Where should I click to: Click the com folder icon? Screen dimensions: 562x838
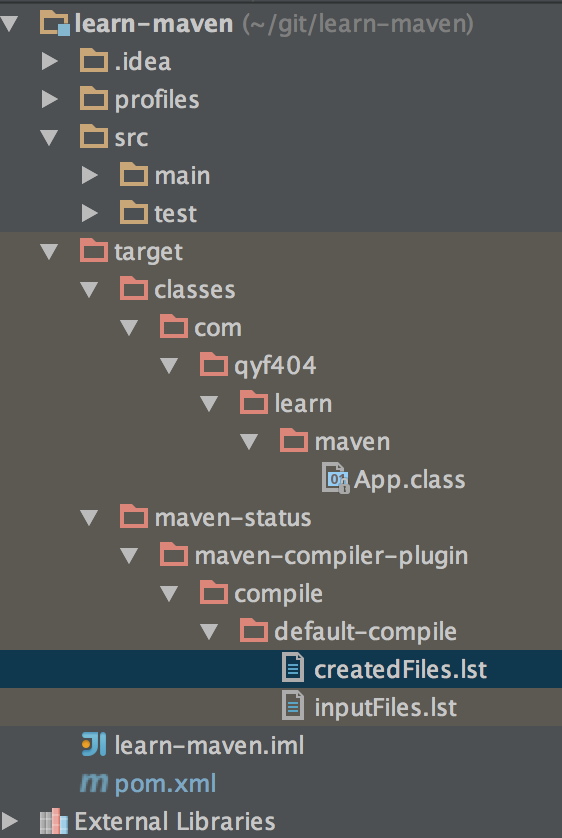click(x=174, y=326)
